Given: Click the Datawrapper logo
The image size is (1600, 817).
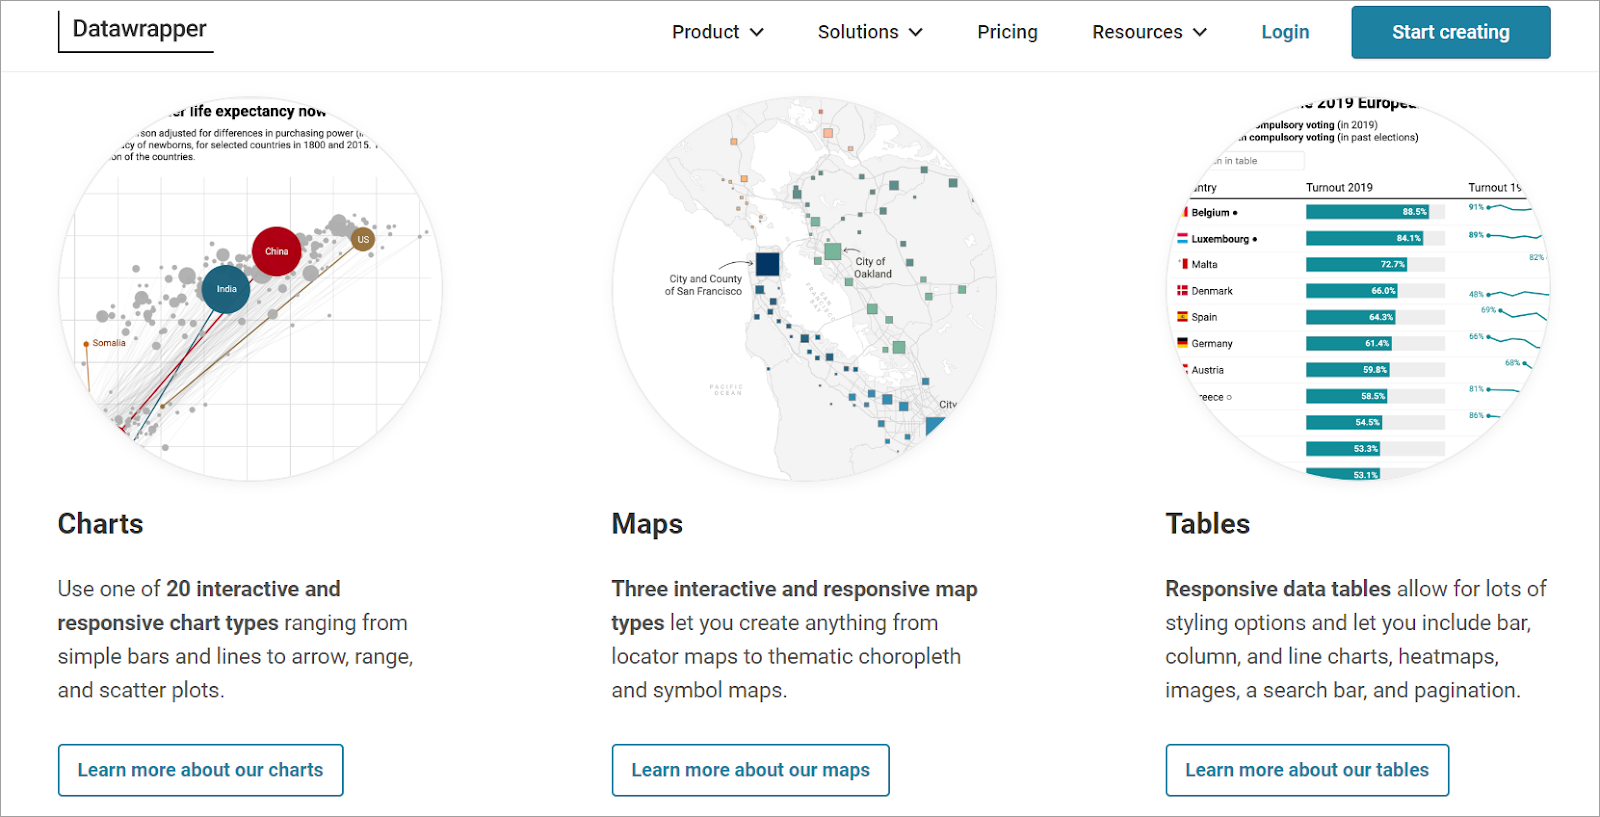Looking at the screenshot, I should (136, 30).
